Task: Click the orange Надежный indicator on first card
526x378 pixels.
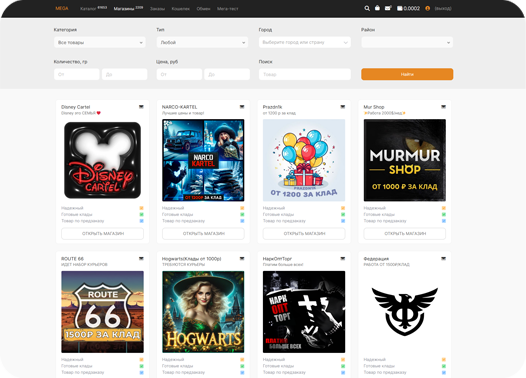Action: pyautogui.click(x=141, y=208)
